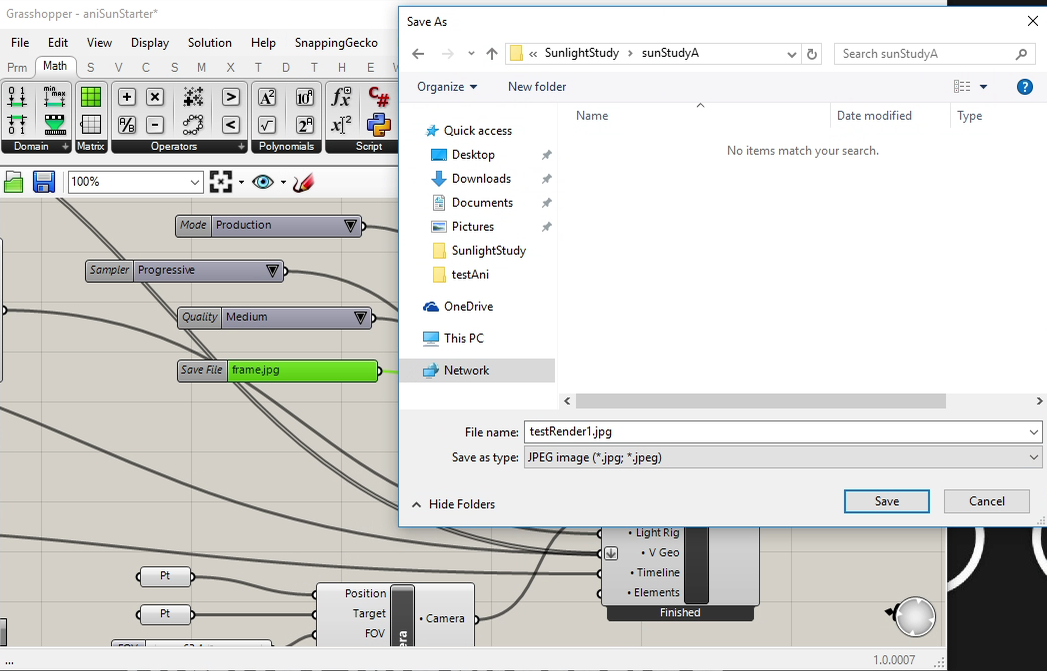Open the File menu
Screen dimensions: 1047x671
click(x=20, y=43)
